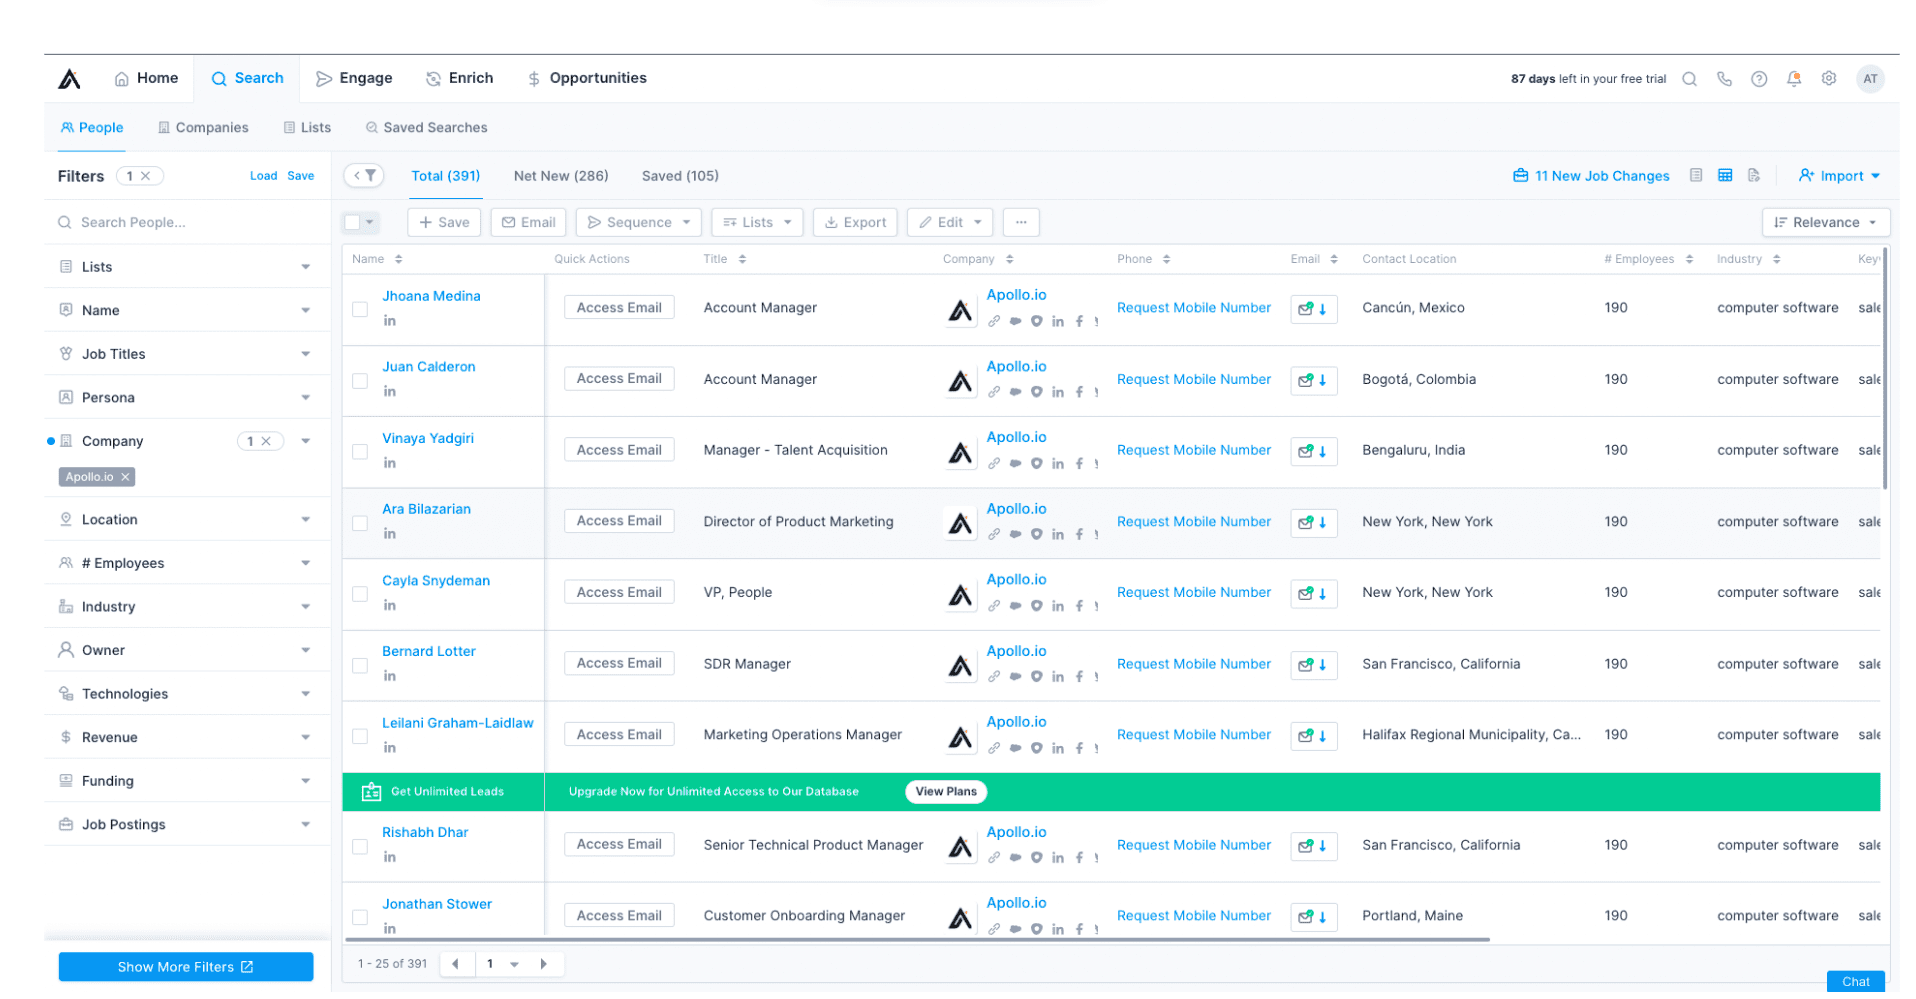Image resolution: width=1916 pixels, height=999 pixels.
Task: Click Apollo.io company logo in Rishabh Dhar row
Action: (960, 847)
